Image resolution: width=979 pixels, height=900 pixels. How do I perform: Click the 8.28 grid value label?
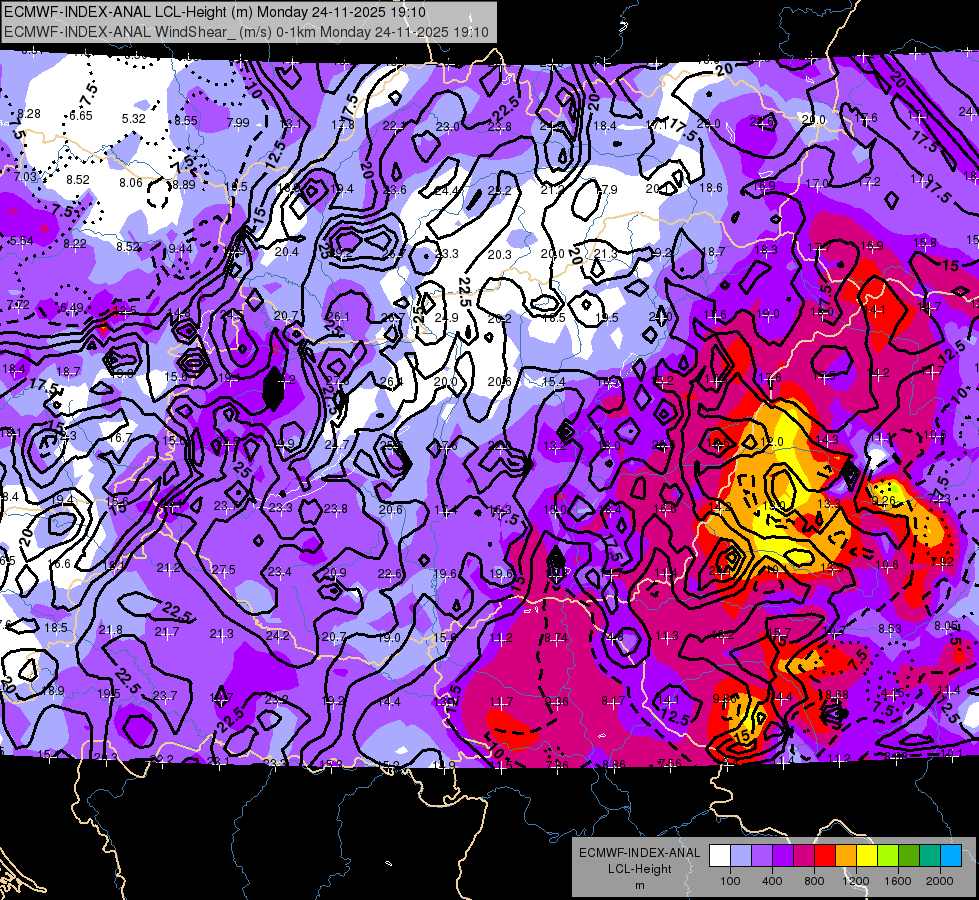tap(29, 114)
